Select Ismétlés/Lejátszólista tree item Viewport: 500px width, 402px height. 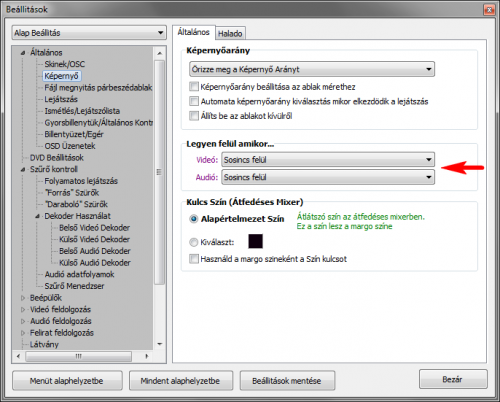pyautogui.click(x=82, y=111)
